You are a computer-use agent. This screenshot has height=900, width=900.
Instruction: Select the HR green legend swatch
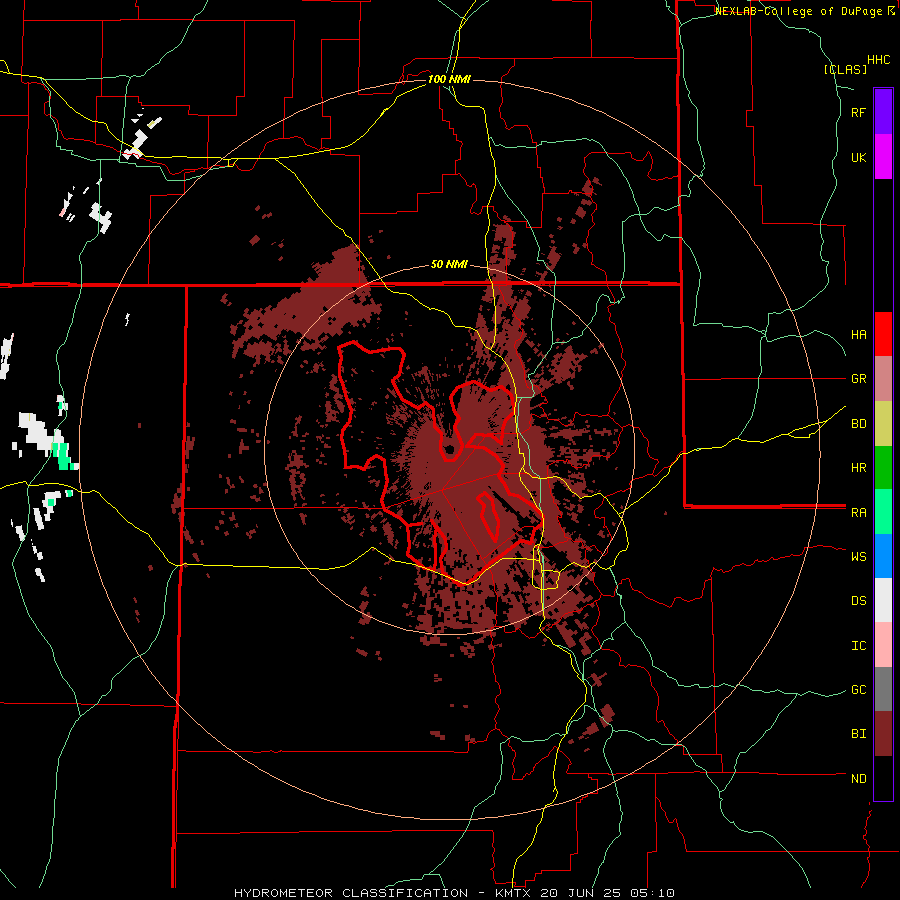click(x=883, y=467)
